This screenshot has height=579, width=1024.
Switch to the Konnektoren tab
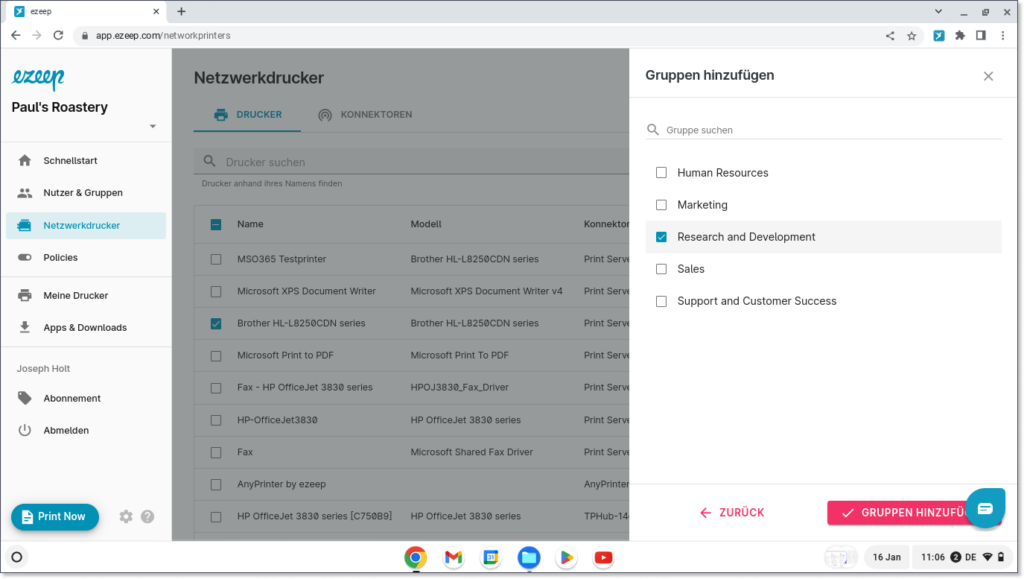[365, 115]
